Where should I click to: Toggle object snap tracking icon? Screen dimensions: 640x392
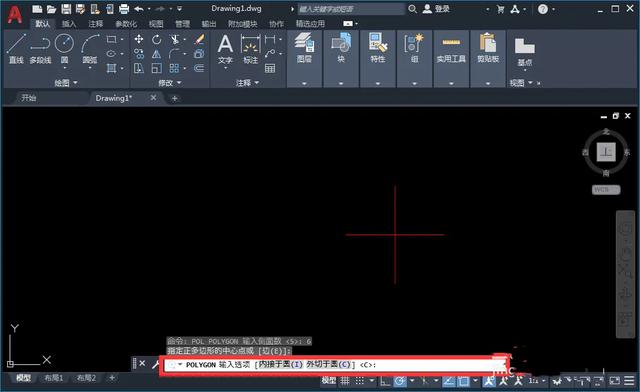pos(449,381)
